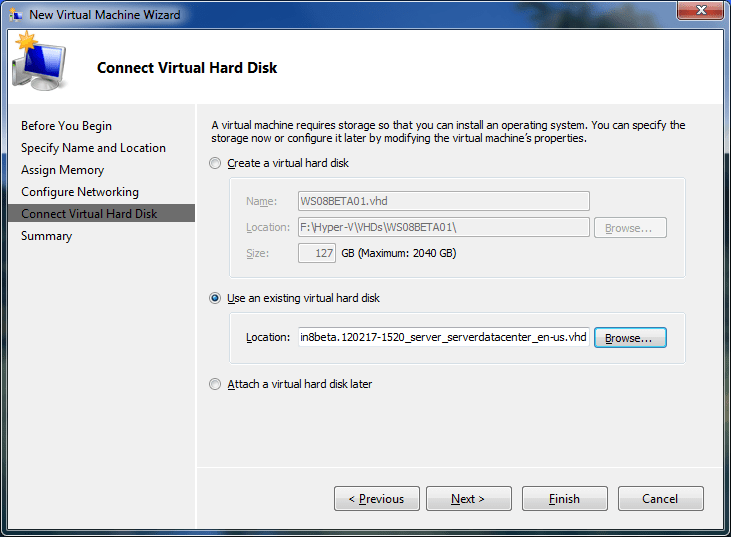
Task: Click Browse for existing disk location
Action: [630, 338]
